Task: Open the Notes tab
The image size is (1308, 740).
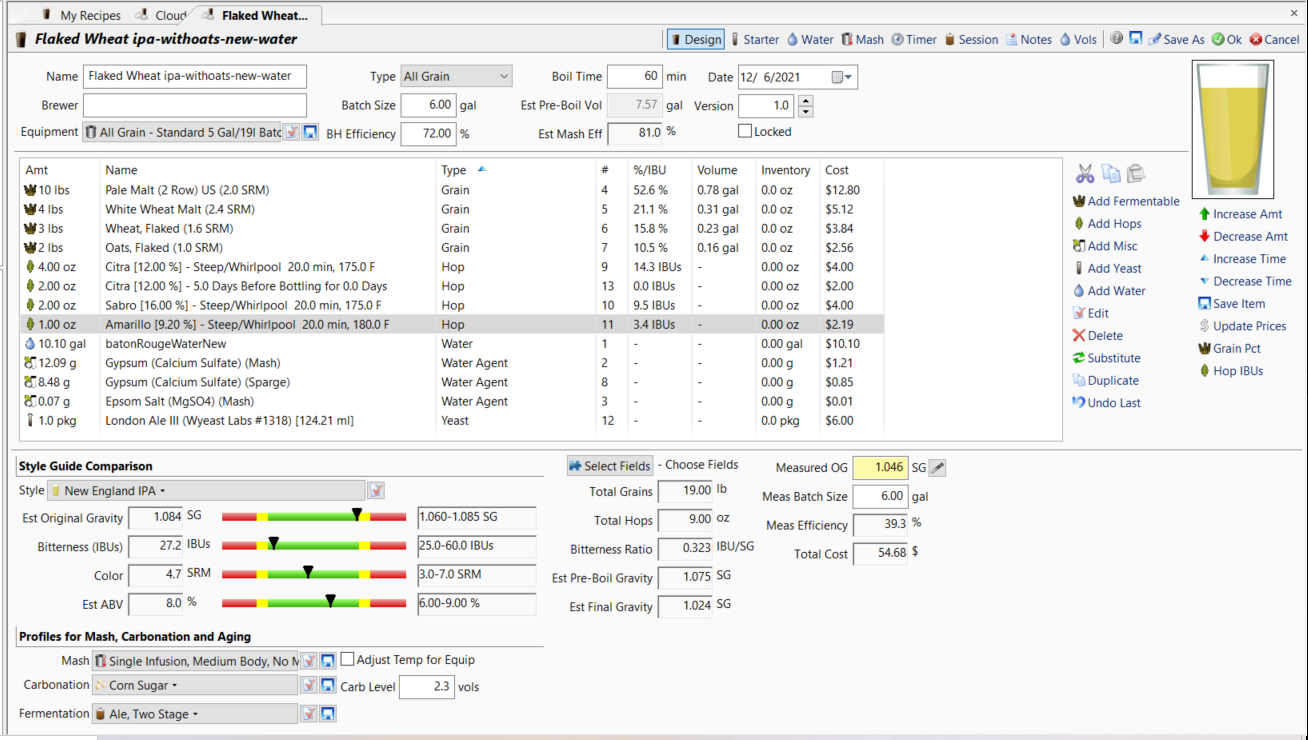Action: point(1029,39)
